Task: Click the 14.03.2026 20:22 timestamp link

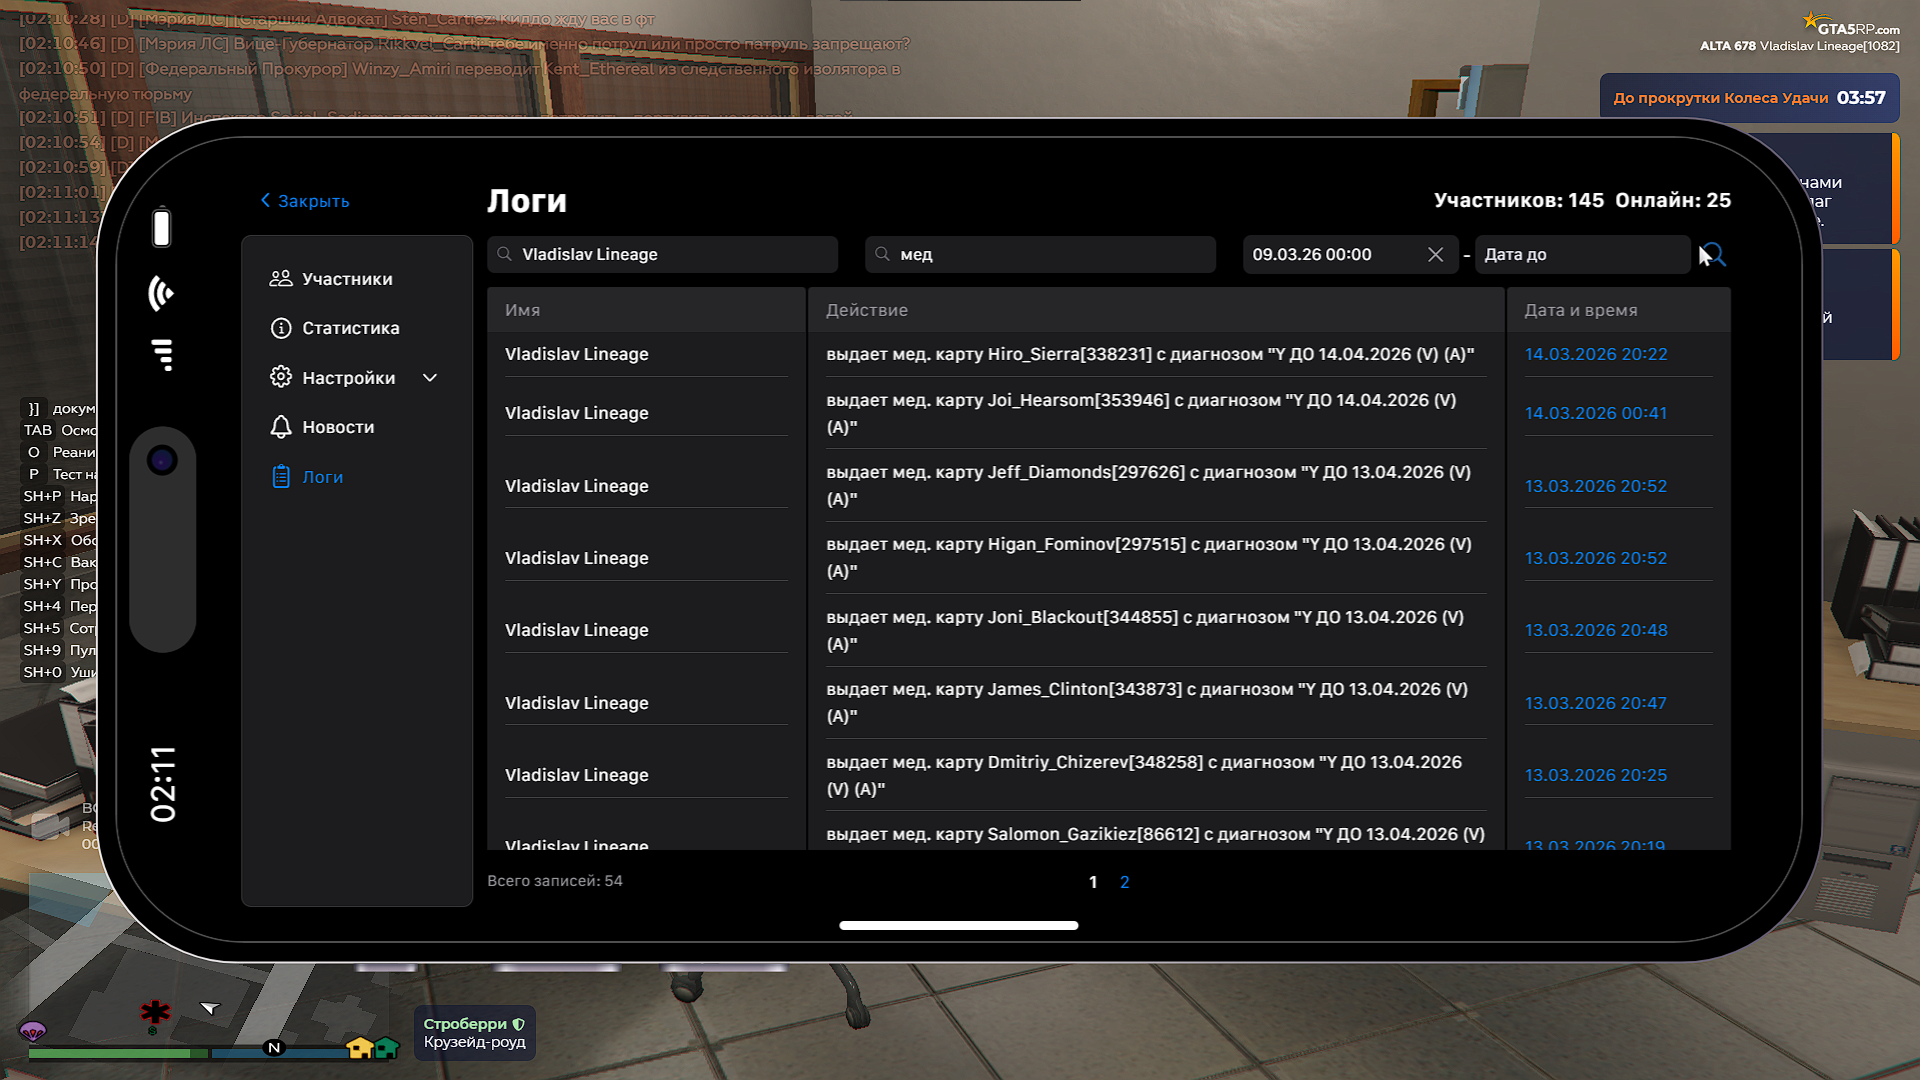Action: coord(1595,354)
